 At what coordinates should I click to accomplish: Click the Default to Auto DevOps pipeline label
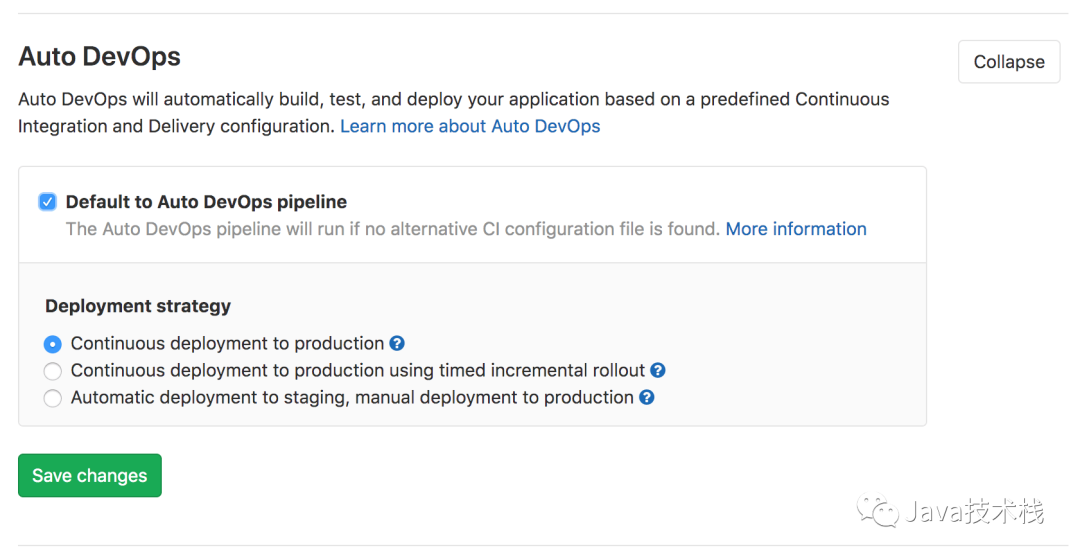206,202
